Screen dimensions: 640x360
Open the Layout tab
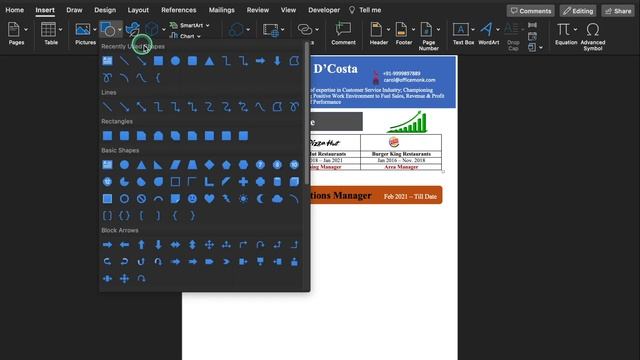[x=138, y=10]
